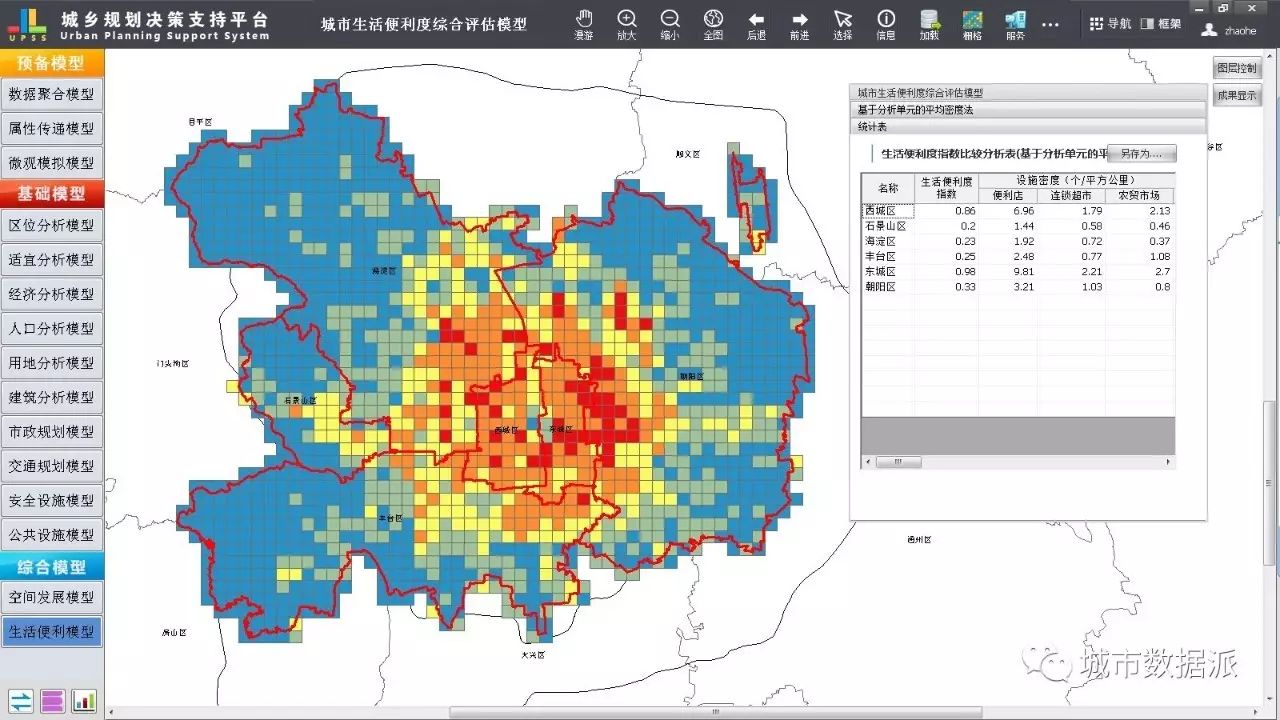Image resolution: width=1280 pixels, height=720 pixels.
Task: Collapse the 统计表 panel header
Action: (x=1028, y=127)
